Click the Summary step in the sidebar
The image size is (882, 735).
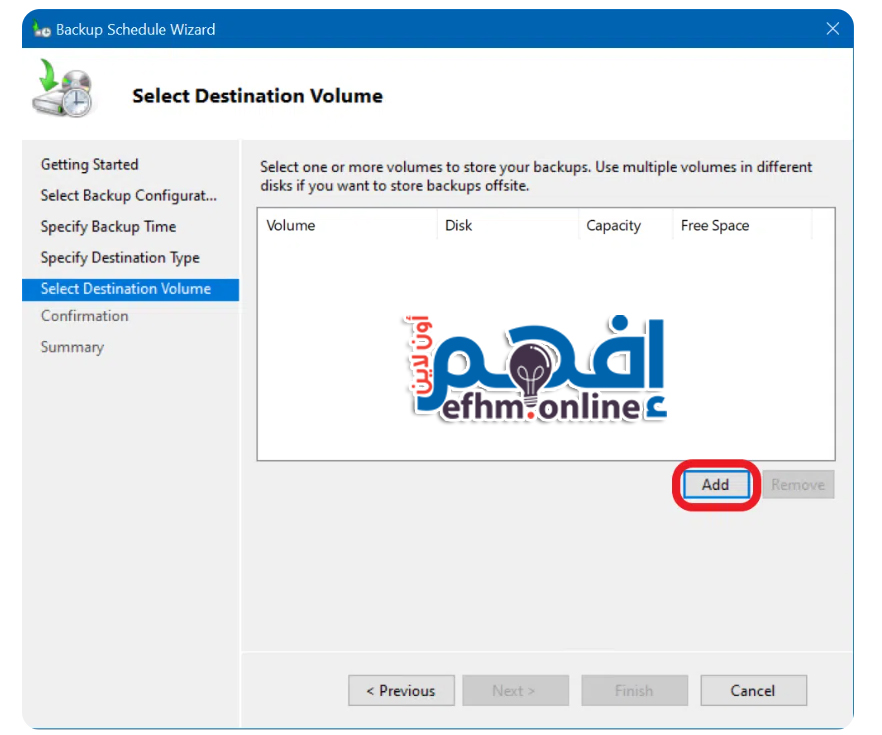72,347
